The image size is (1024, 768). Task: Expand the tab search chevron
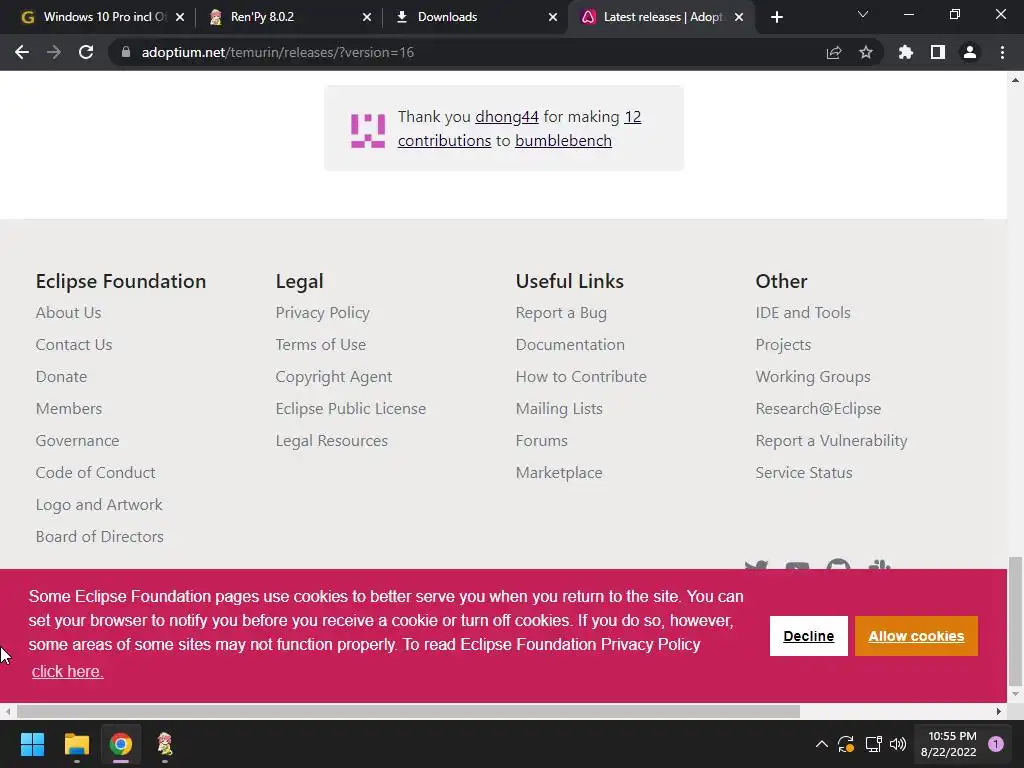(x=863, y=14)
